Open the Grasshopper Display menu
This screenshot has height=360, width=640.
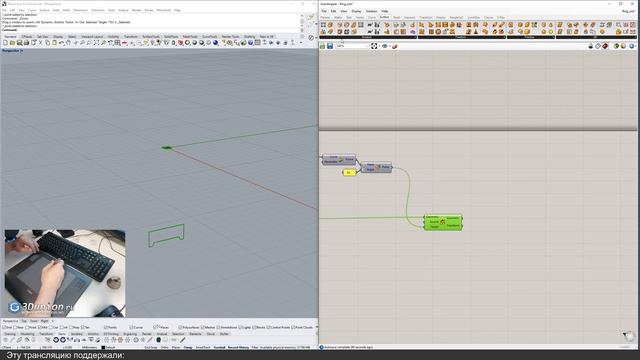click(356, 11)
